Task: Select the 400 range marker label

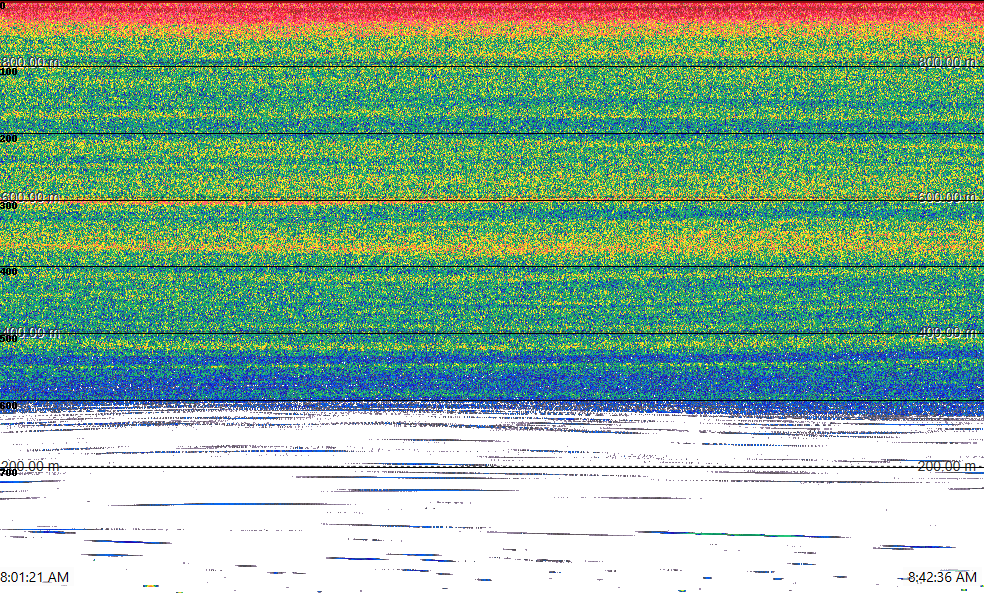Action: 9,272
